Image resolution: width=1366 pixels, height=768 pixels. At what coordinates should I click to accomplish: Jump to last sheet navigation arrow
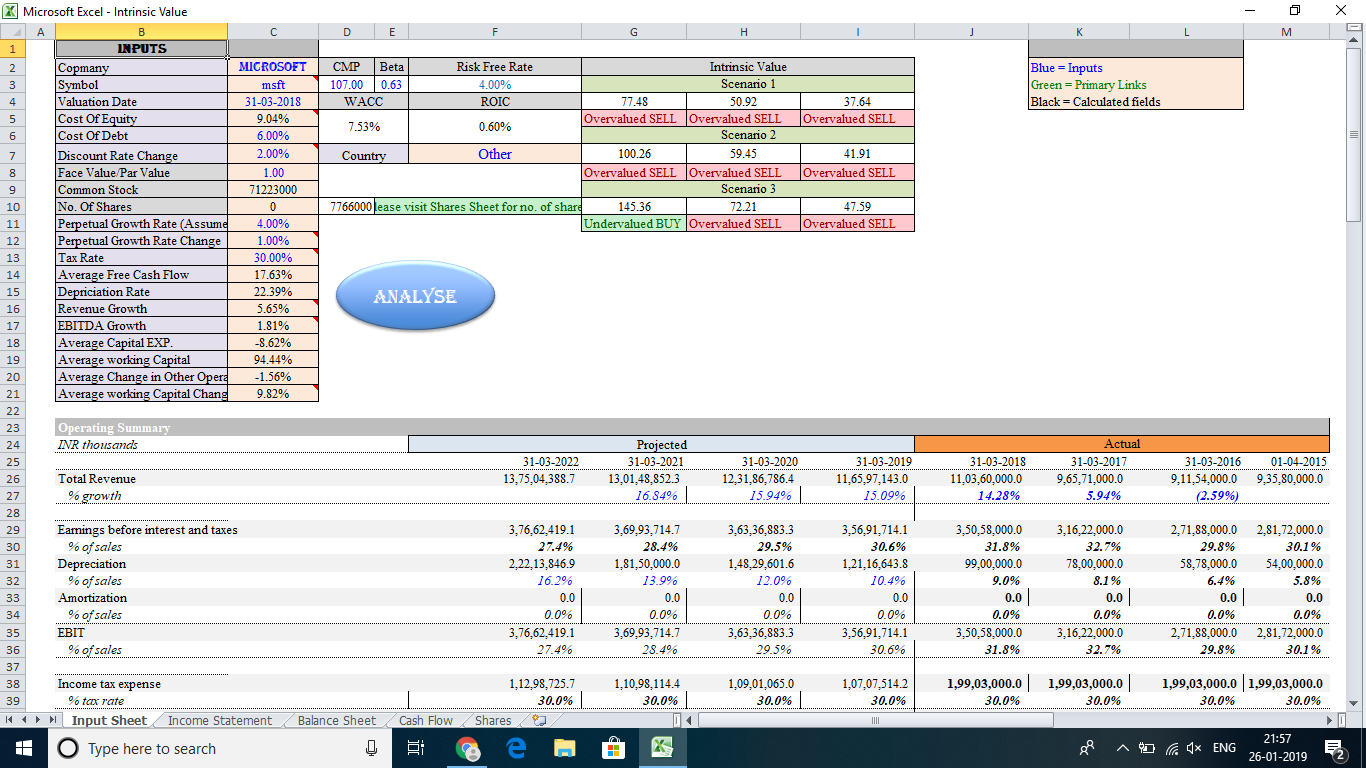[x=53, y=720]
